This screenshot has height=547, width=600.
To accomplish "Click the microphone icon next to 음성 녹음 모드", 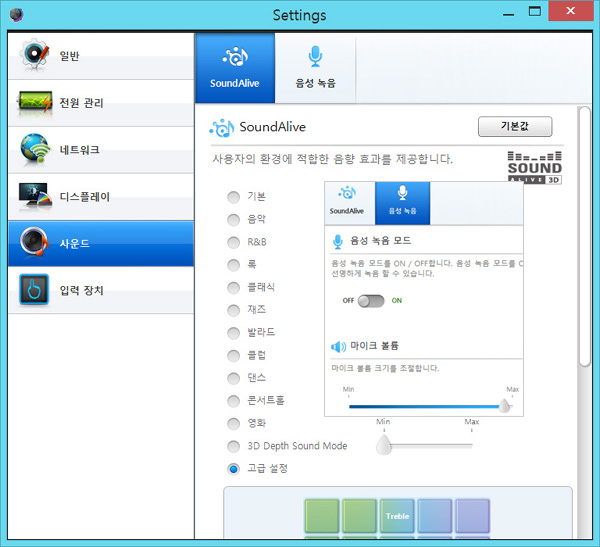I will (338, 242).
